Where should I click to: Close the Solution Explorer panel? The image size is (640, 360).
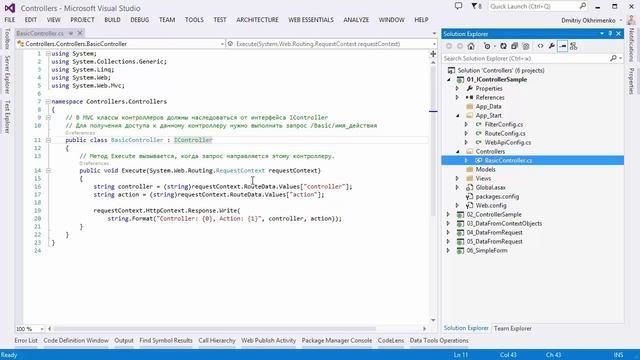pyautogui.click(x=618, y=34)
